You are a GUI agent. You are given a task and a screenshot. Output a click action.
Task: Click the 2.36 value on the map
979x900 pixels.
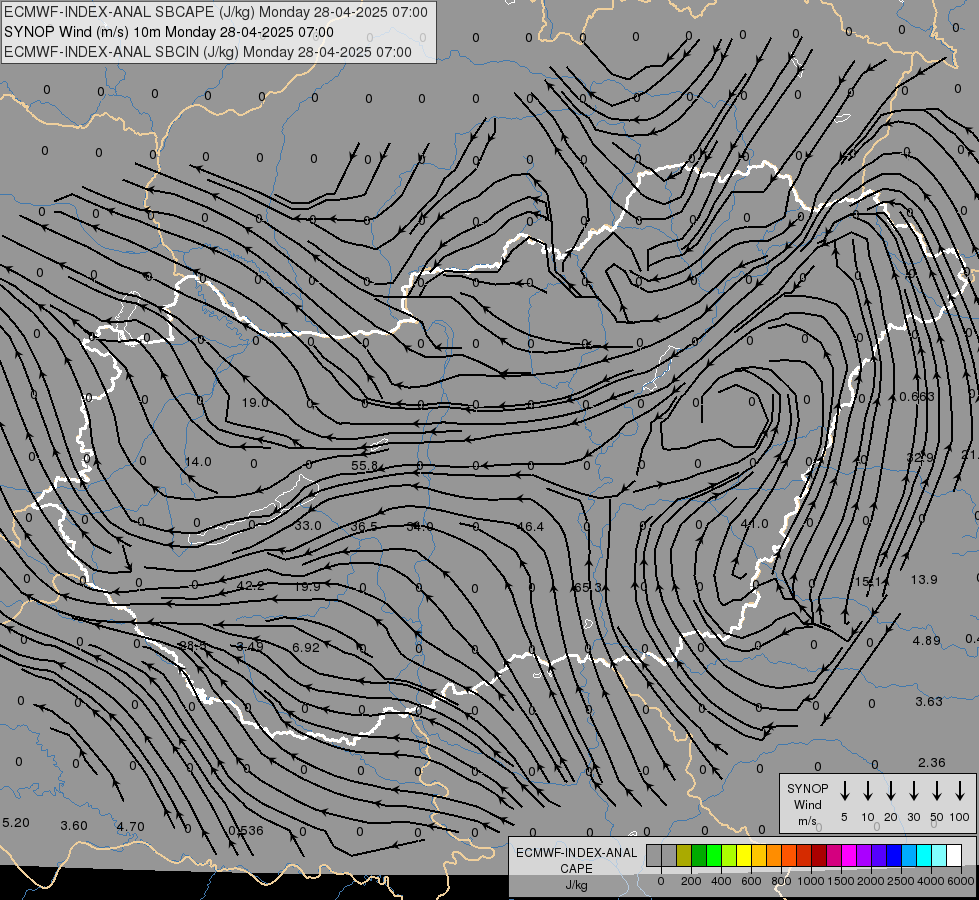932,763
